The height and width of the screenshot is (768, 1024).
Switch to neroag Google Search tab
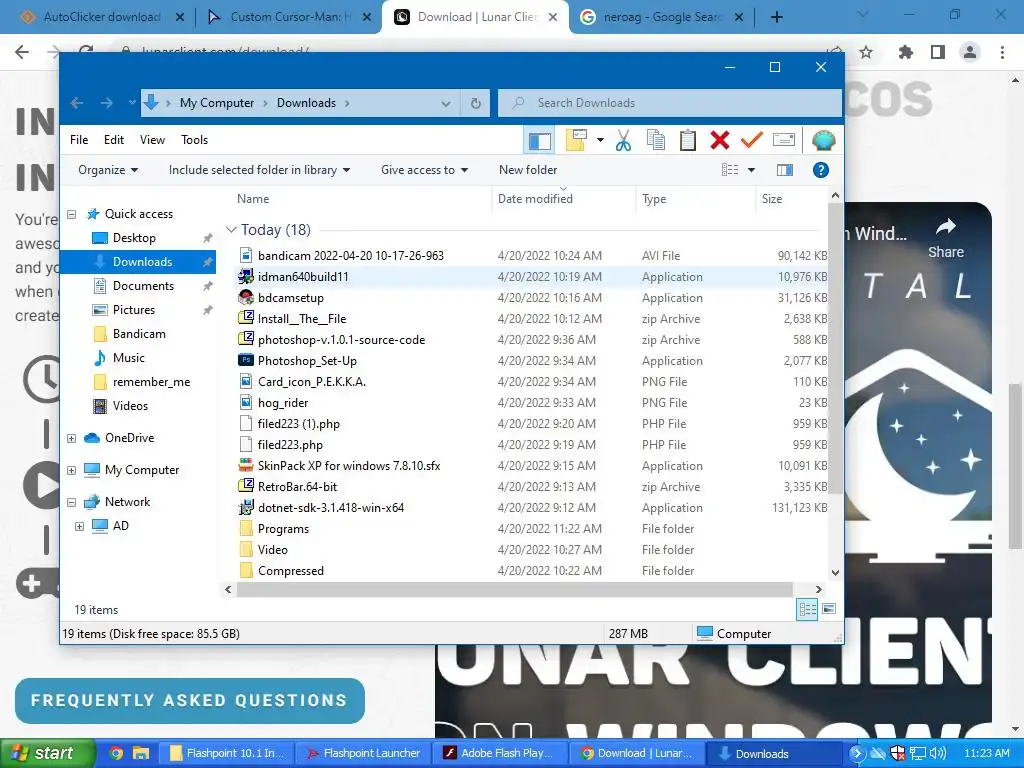coord(661,17)
